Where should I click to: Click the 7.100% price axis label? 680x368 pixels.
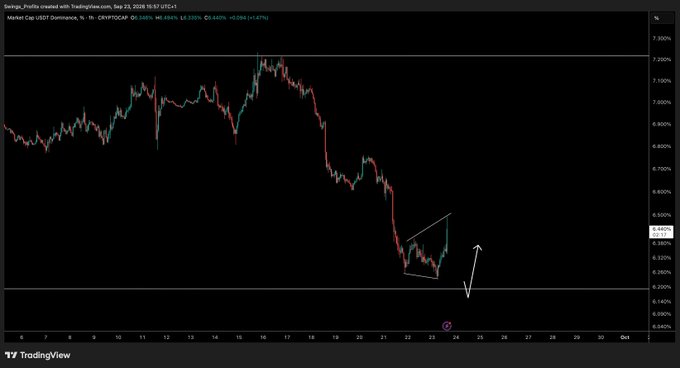[661, 81]
